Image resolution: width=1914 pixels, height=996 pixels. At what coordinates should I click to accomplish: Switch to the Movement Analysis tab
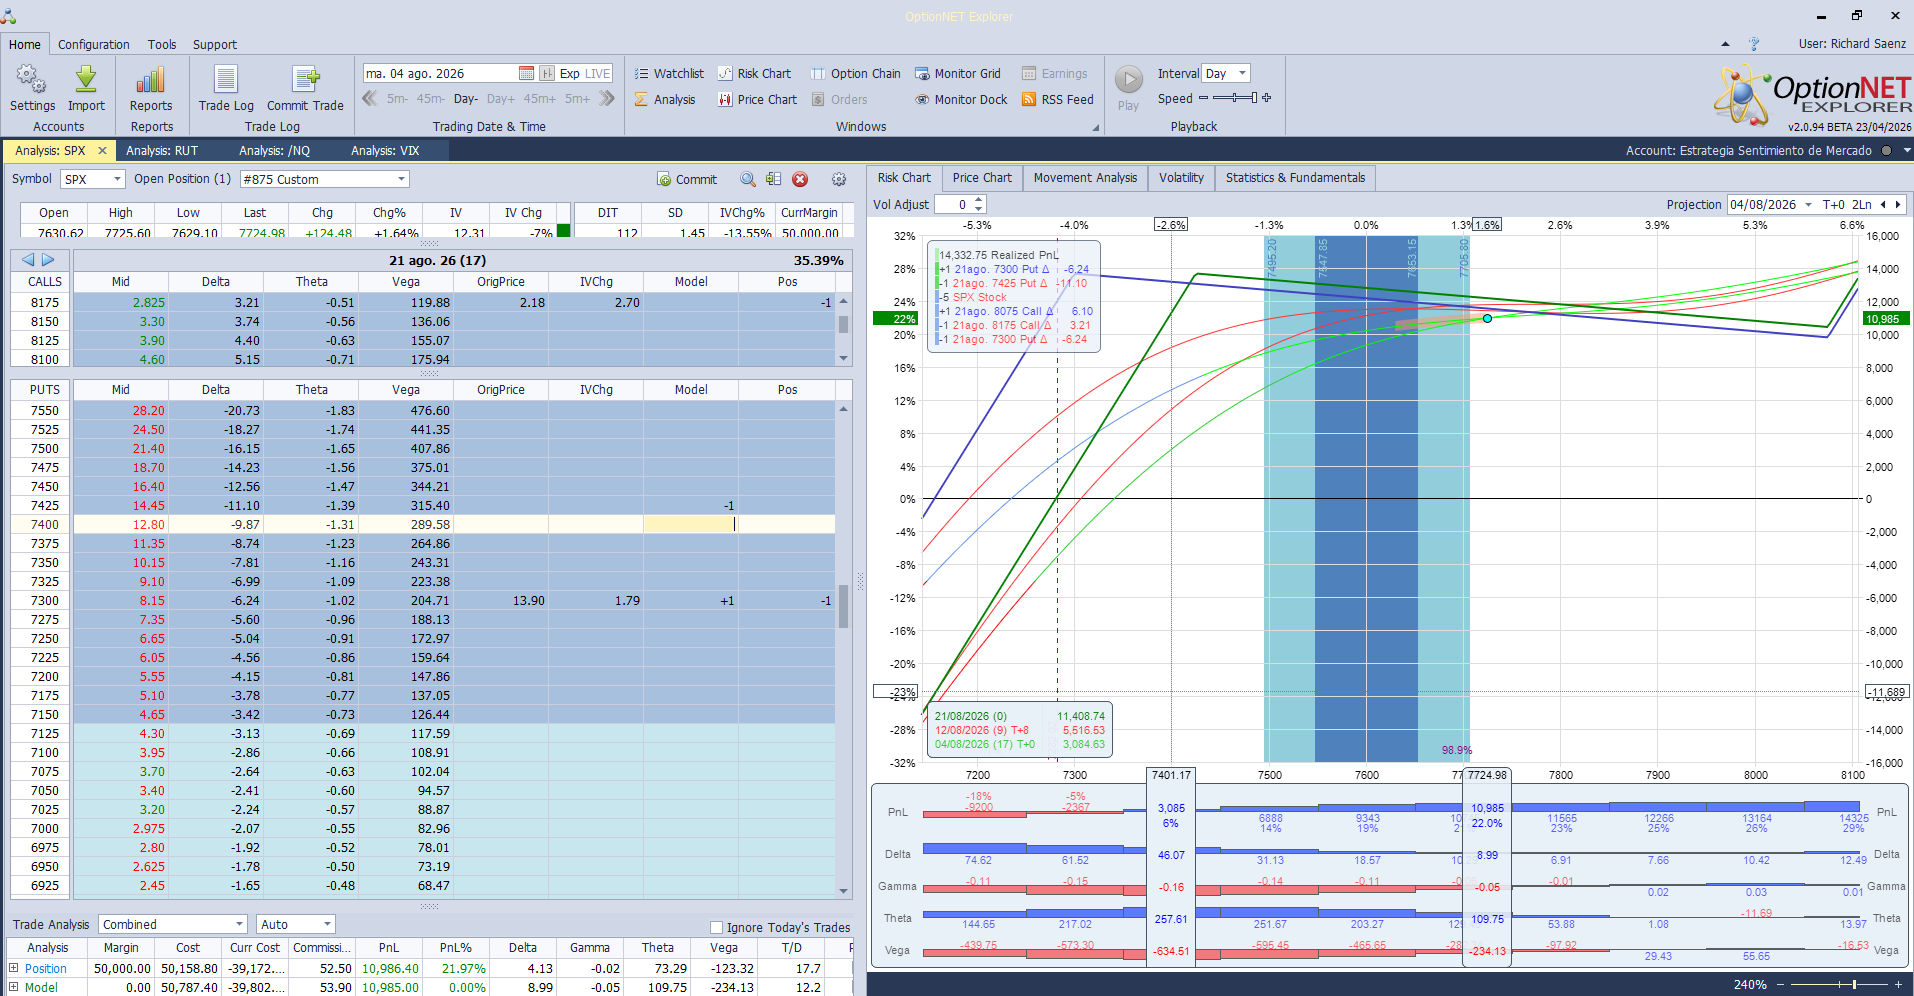pos(1085,178)
